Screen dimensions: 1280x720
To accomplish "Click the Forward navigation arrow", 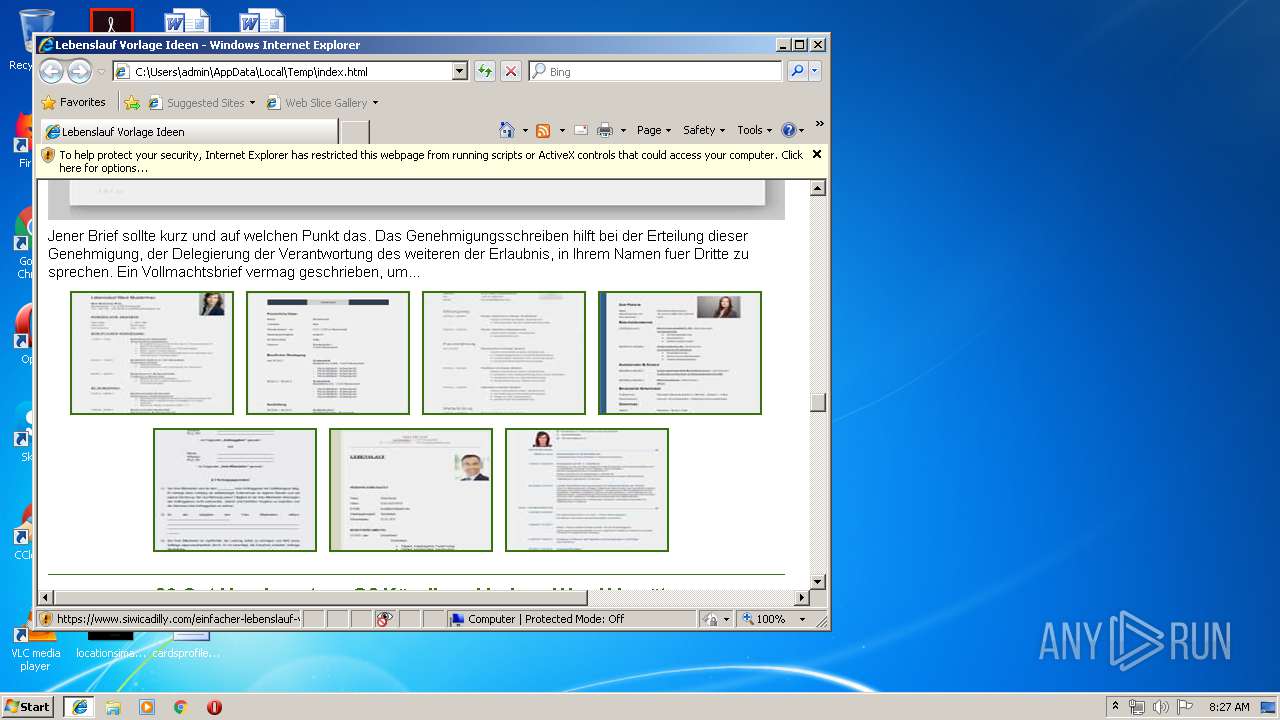I will (79, 71).
